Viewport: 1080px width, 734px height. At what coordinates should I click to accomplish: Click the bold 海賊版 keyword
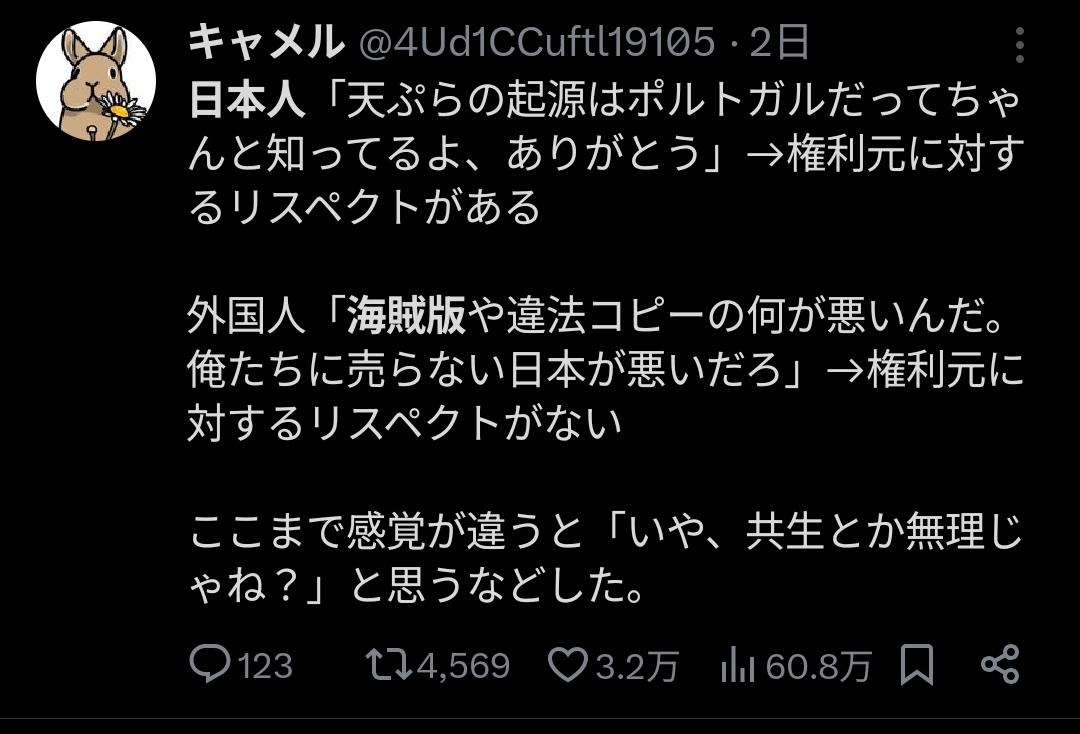point(406,317)
